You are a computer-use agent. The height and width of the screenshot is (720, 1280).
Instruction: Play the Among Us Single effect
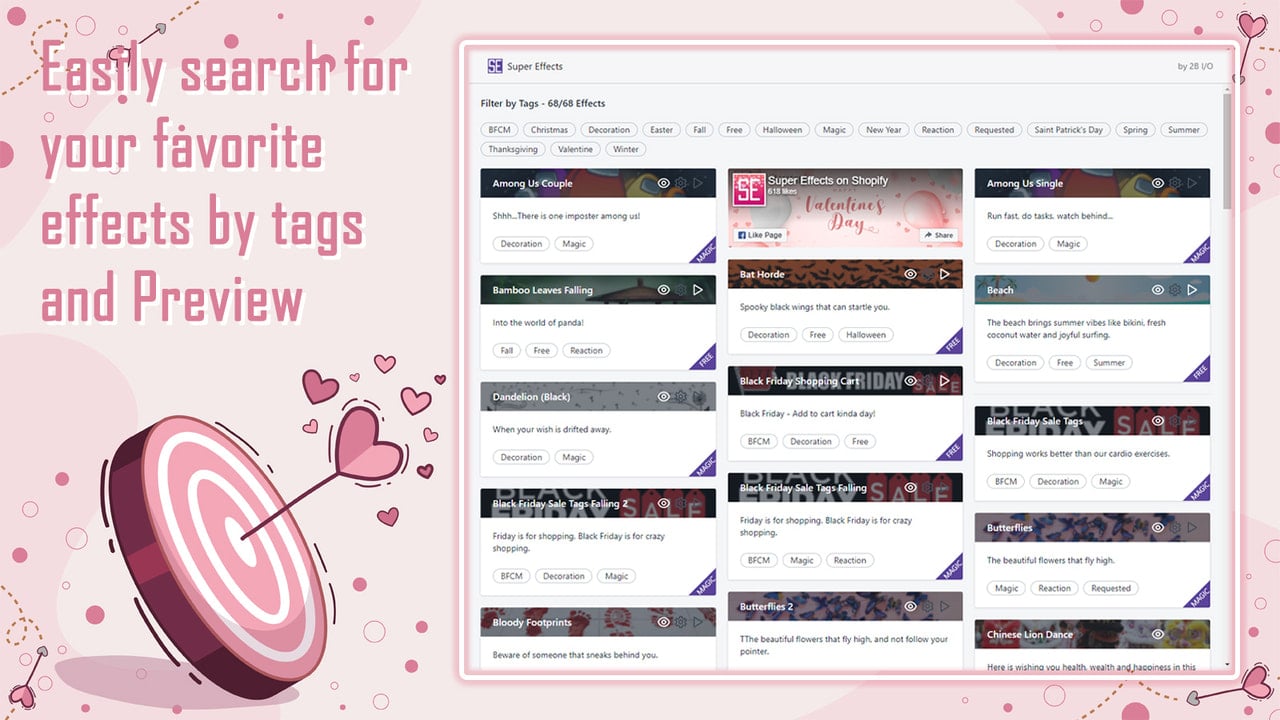(1192, 183)
